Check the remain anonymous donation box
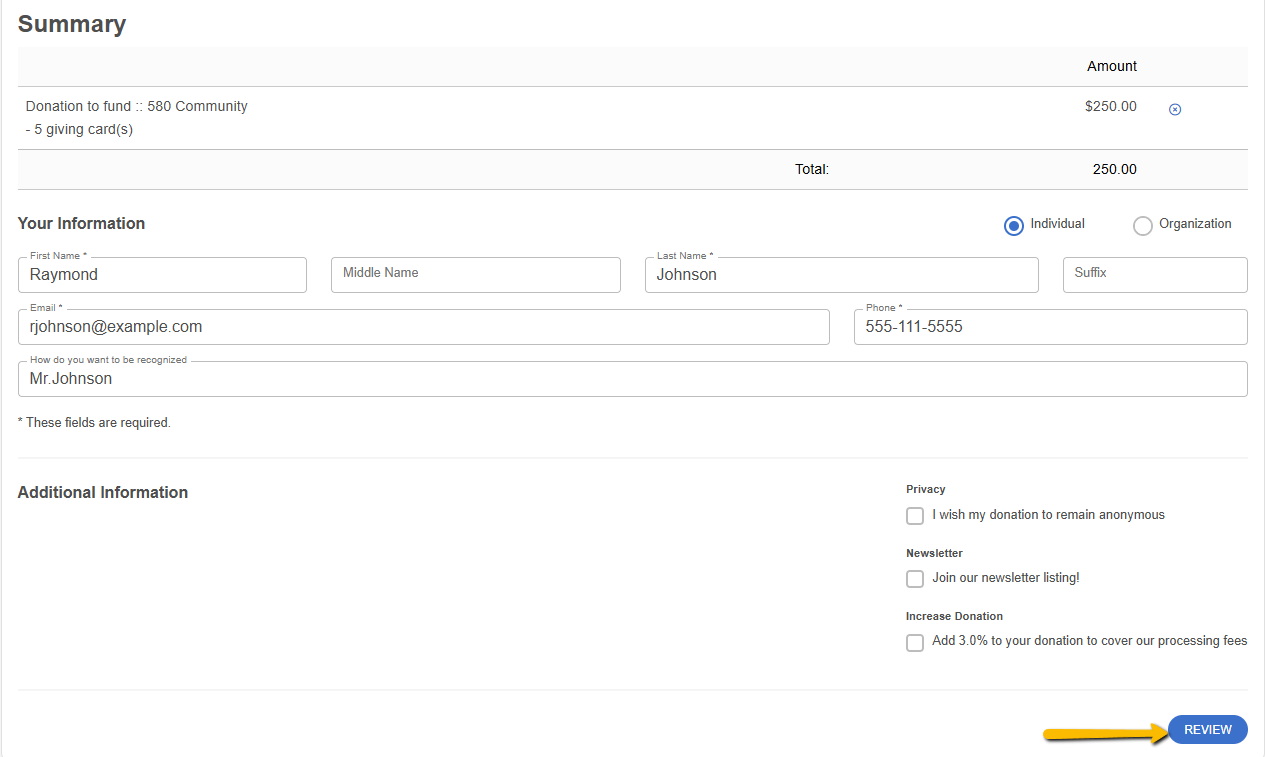Screen dimensions: 1265x757 (915, 516)
